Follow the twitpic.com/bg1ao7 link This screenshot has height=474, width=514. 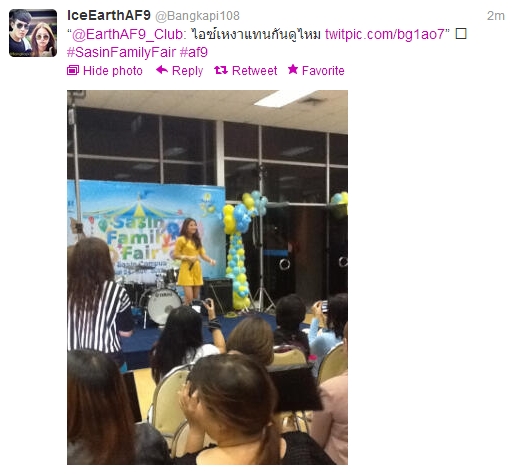tap(385, 34)
